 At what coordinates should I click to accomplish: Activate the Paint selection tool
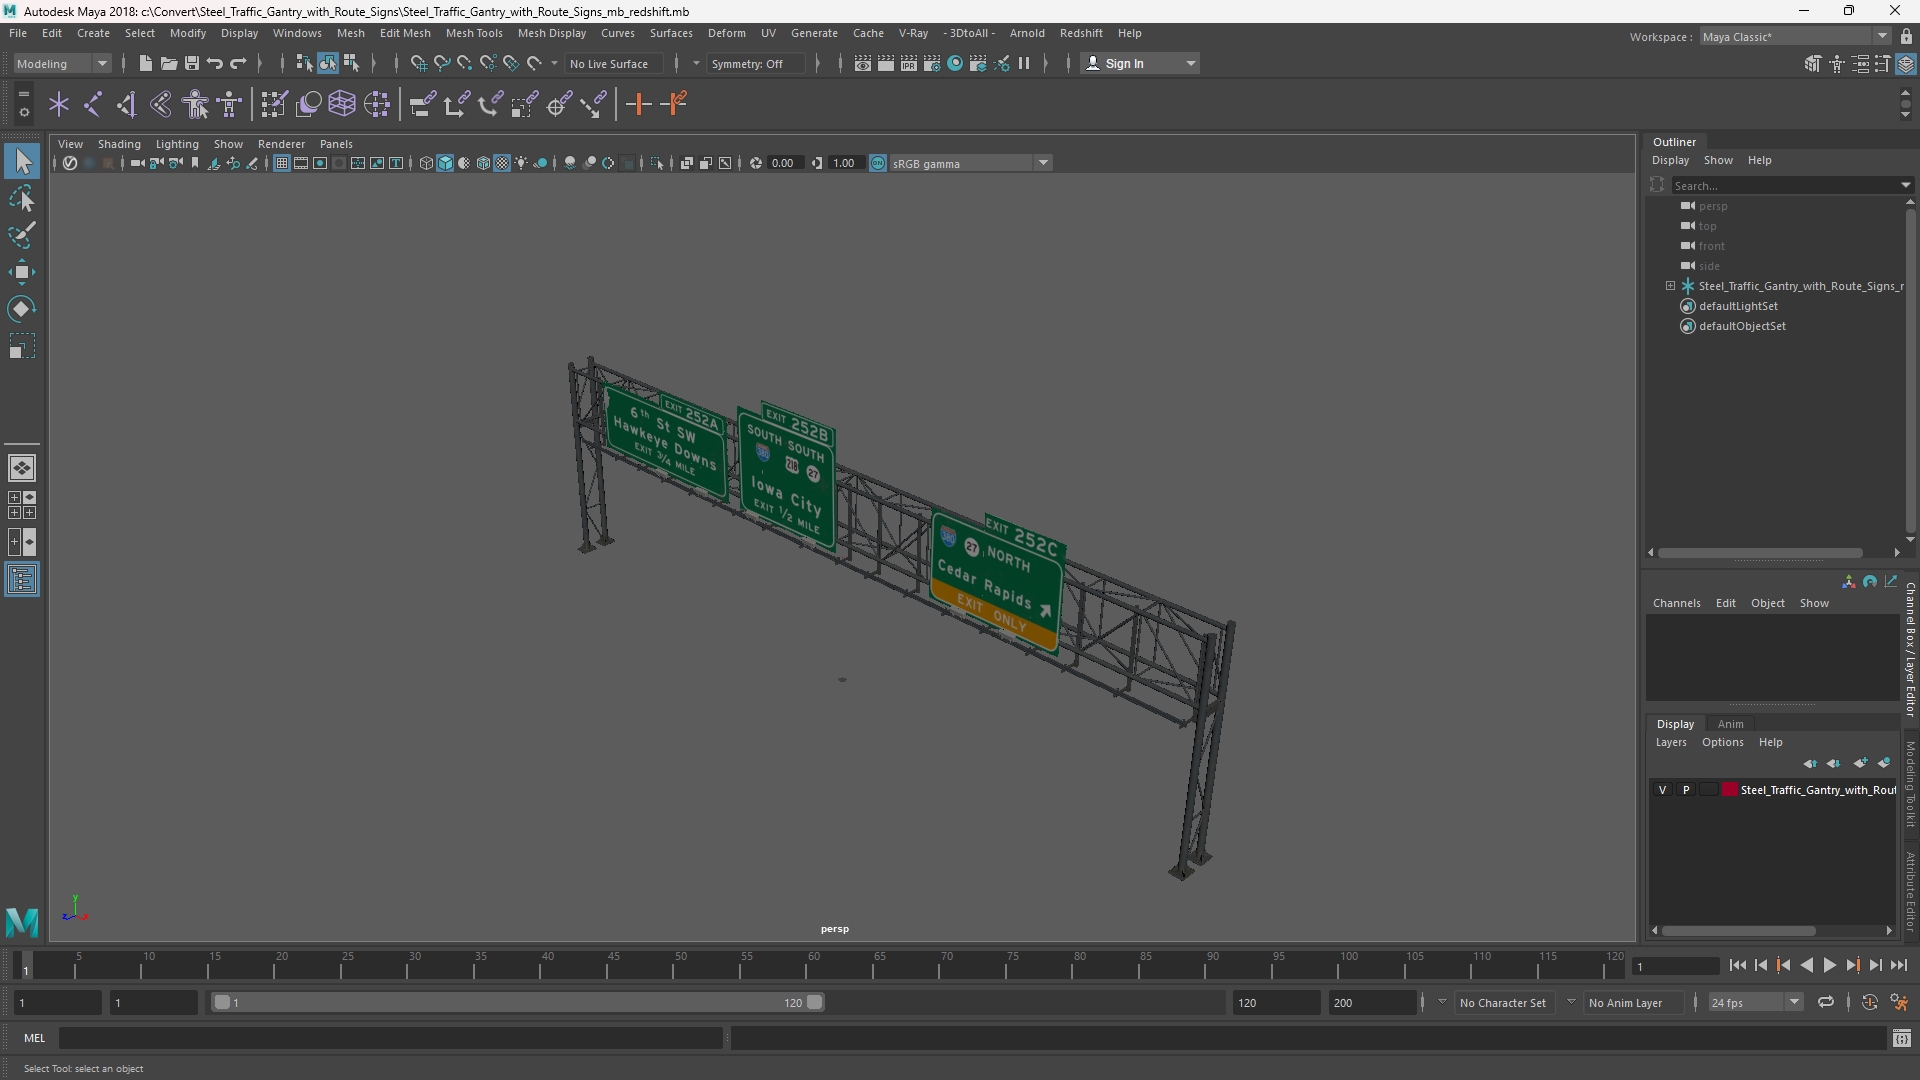[22, 236]
